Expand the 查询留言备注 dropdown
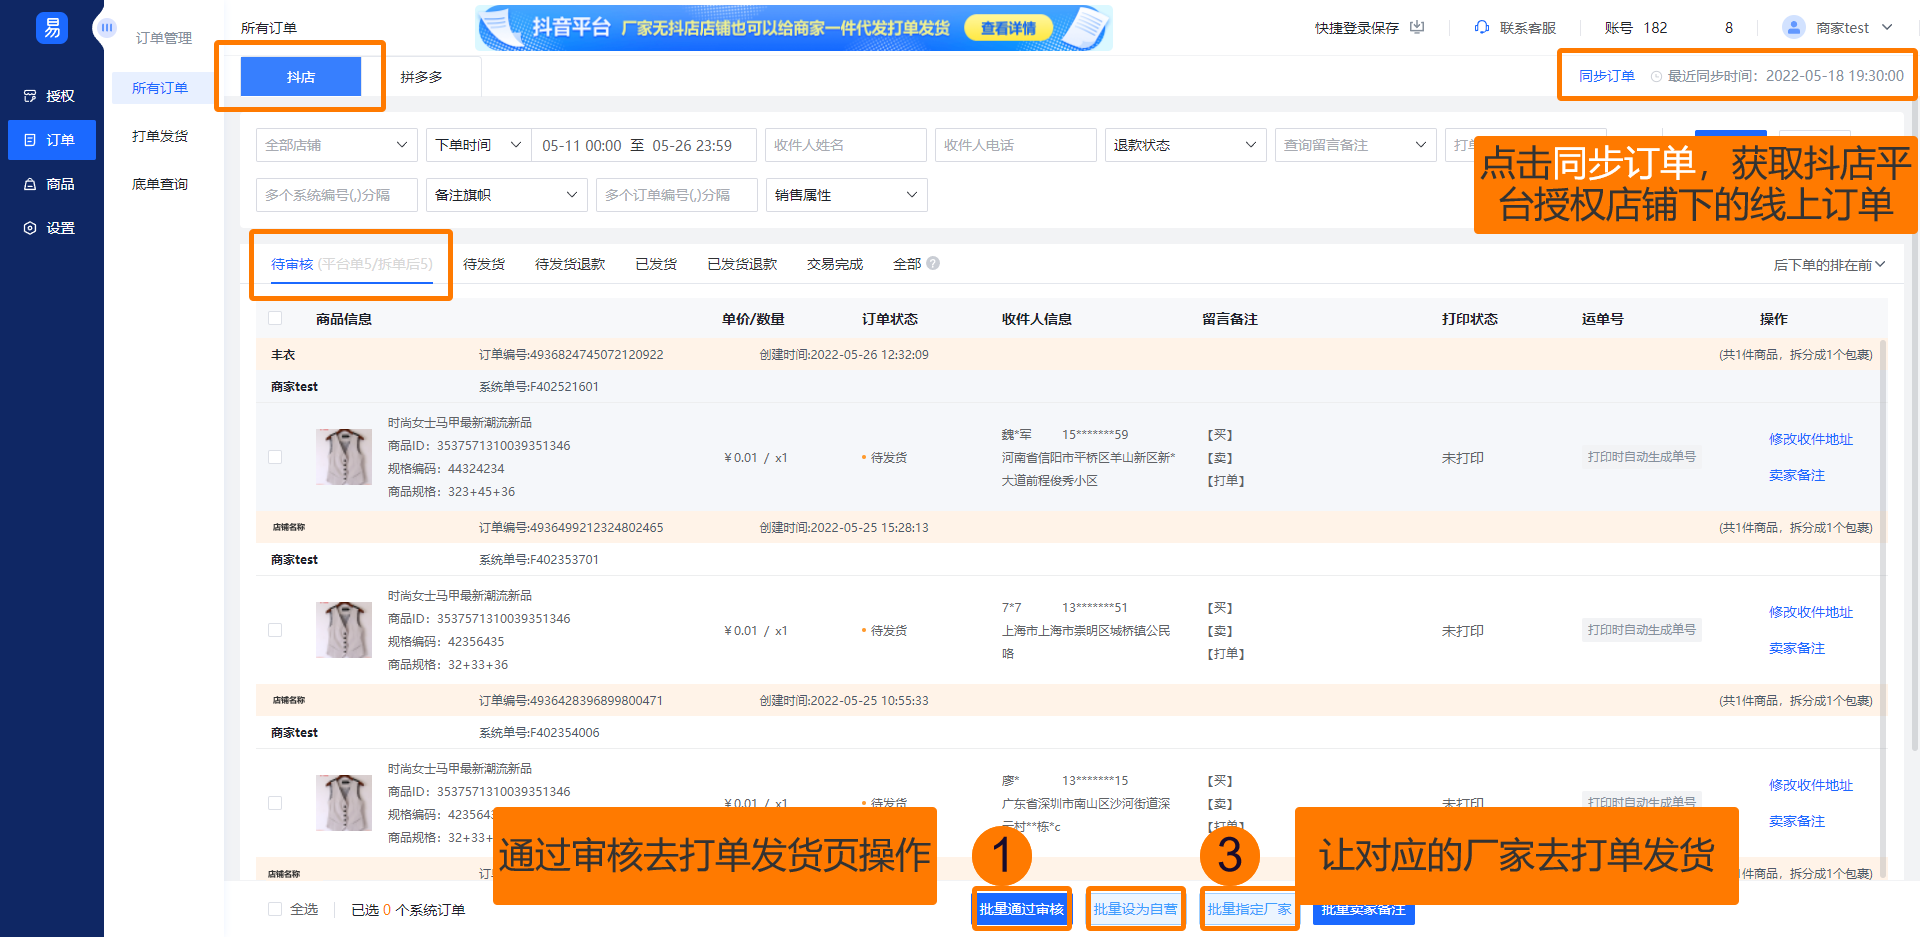The height and width of the screenshot is (937, 1920). (1355, 145)
